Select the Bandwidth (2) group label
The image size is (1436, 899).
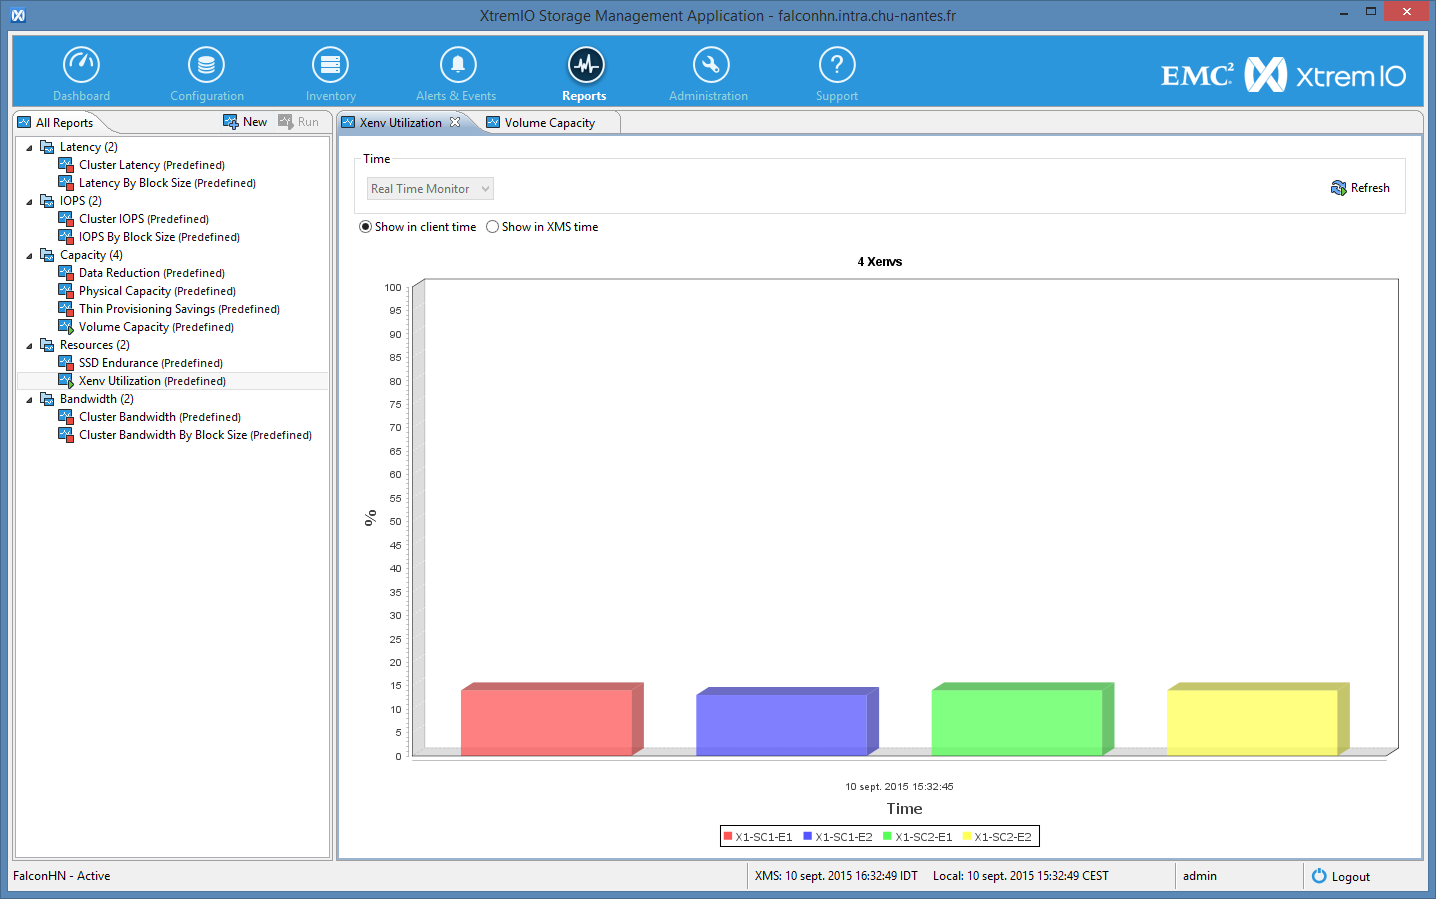coord(97,399)
